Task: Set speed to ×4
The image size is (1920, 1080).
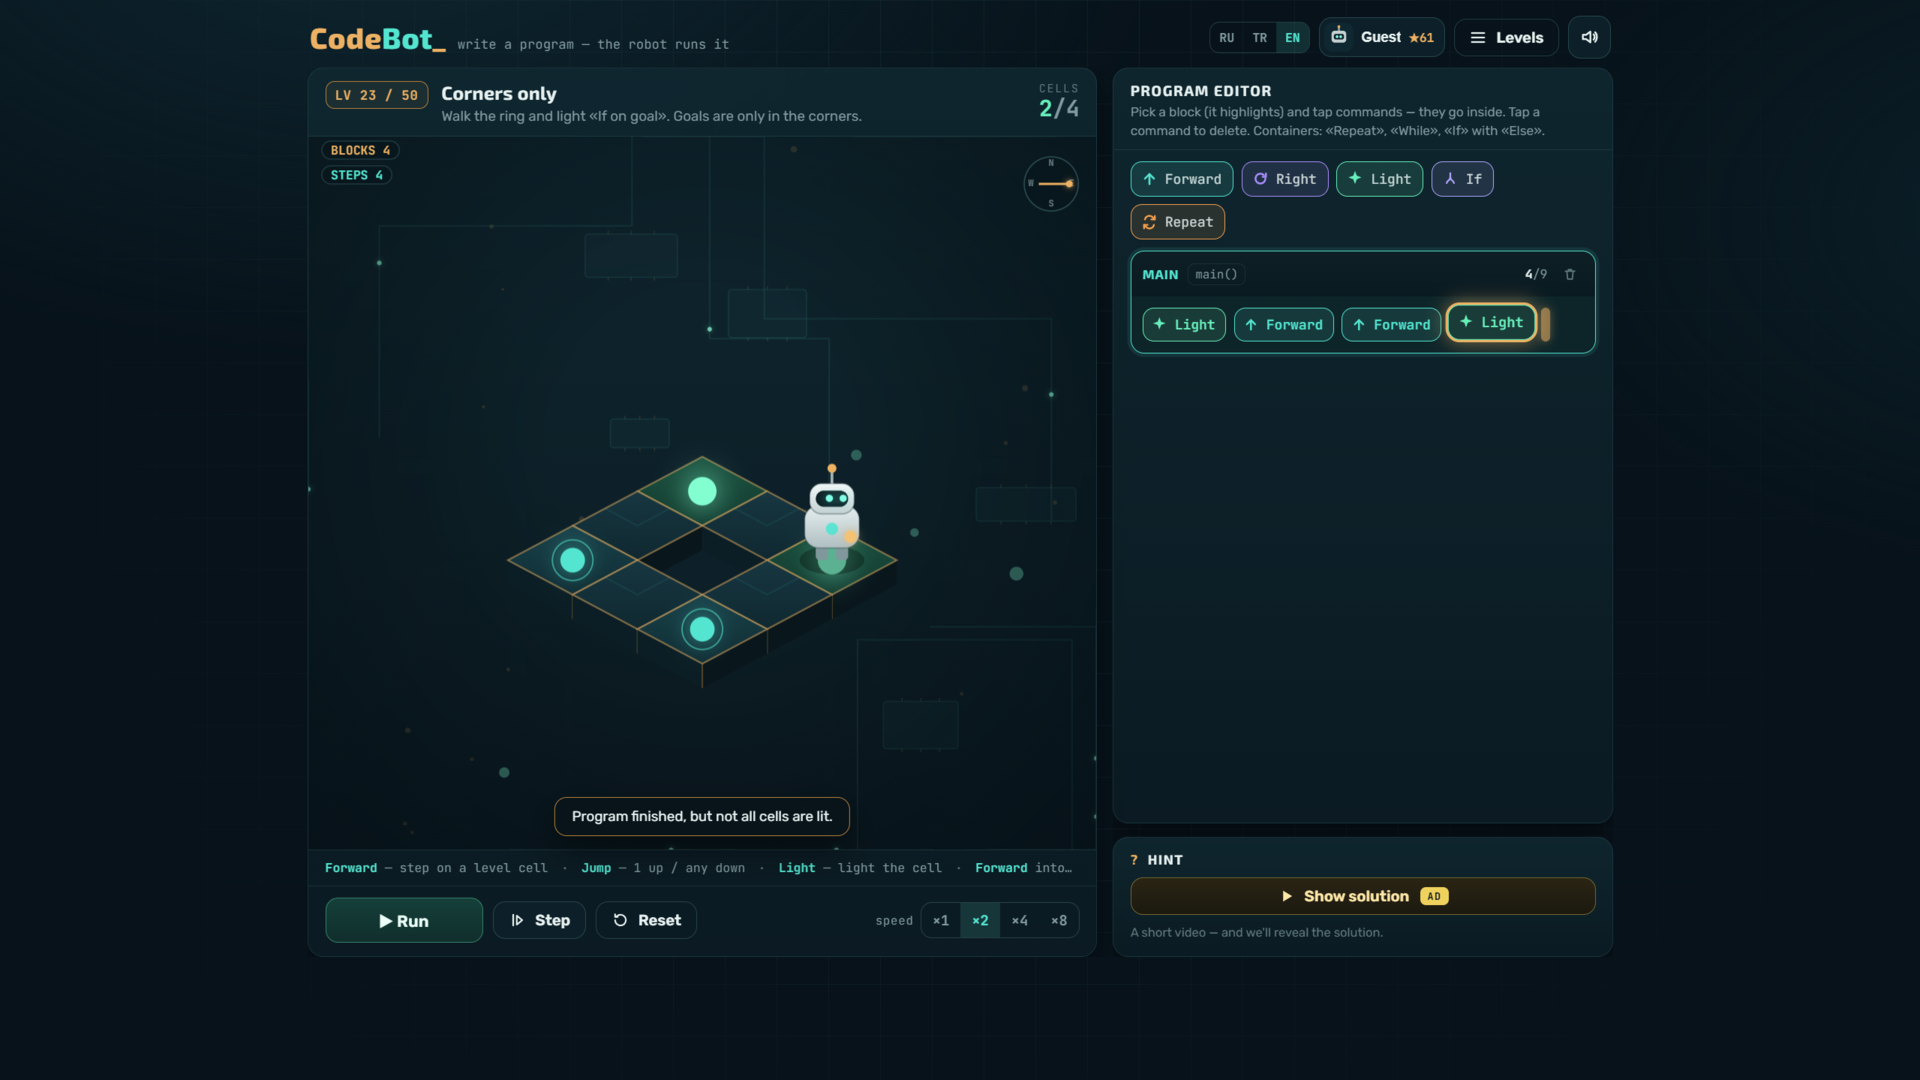Action: [x=1019, y=920]
